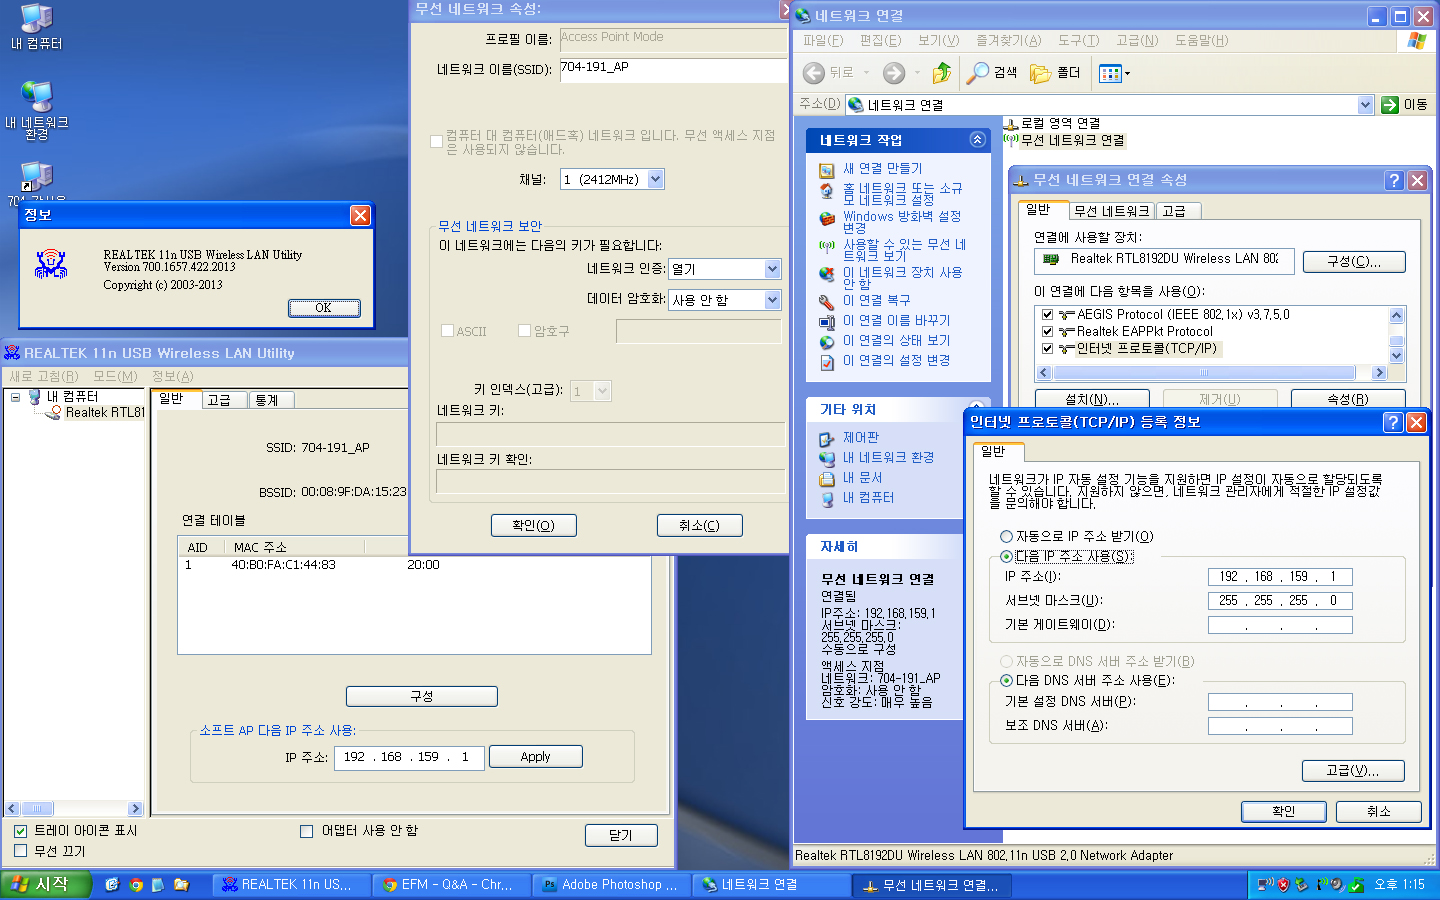Click 고급(V)... button in TCP/IP dialog
This screenshot has width=1440, height=900.
tap(1353, 771)
